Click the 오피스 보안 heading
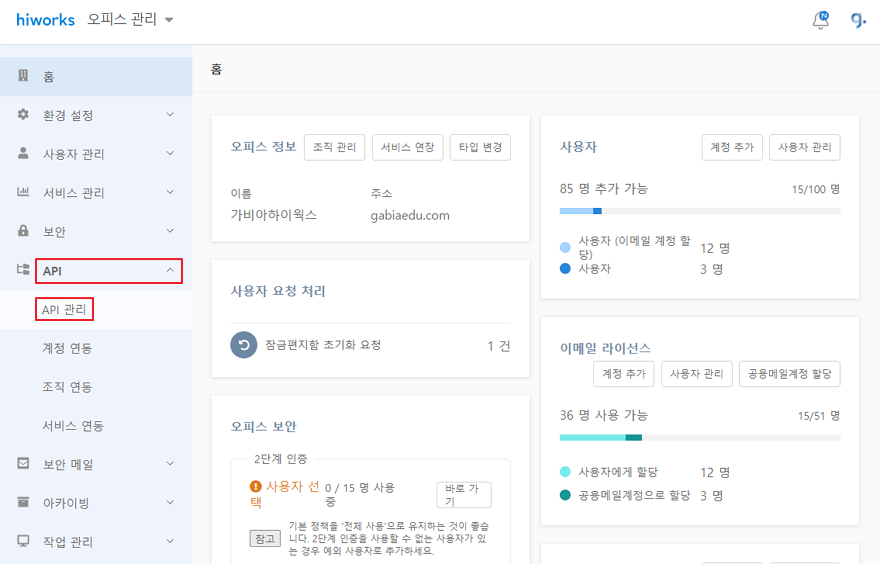Viewport: 880px width, 564px height. (x=263, y=427)
